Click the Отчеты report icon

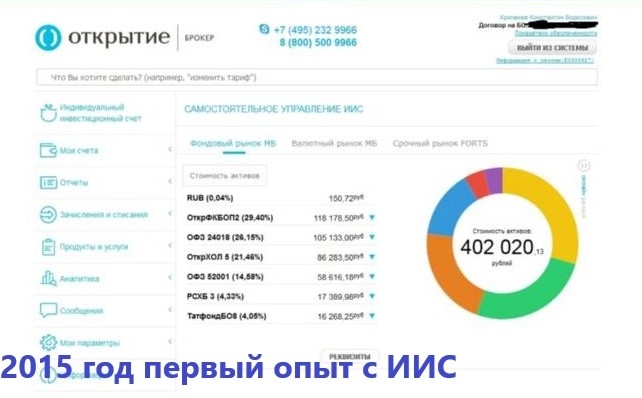click(x=48, y=182)
